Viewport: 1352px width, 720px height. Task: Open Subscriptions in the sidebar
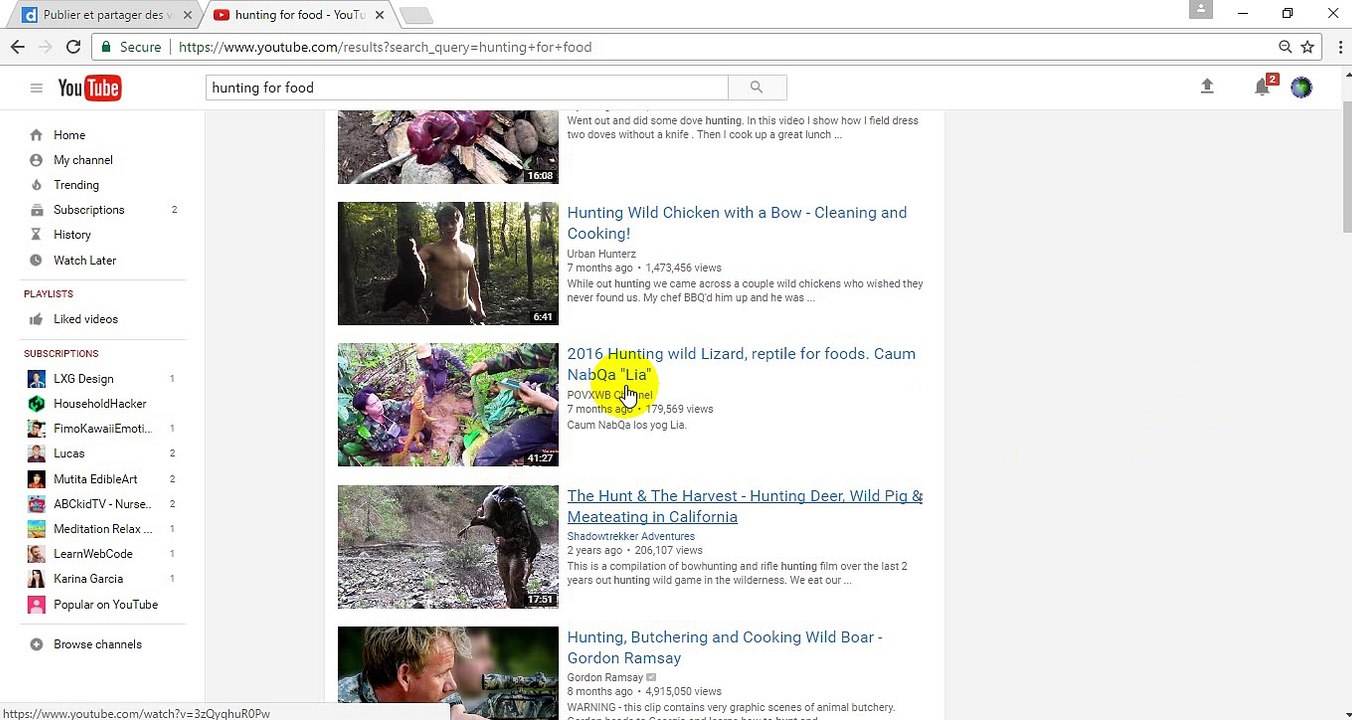pyautogui.click(x=89, y=210)
